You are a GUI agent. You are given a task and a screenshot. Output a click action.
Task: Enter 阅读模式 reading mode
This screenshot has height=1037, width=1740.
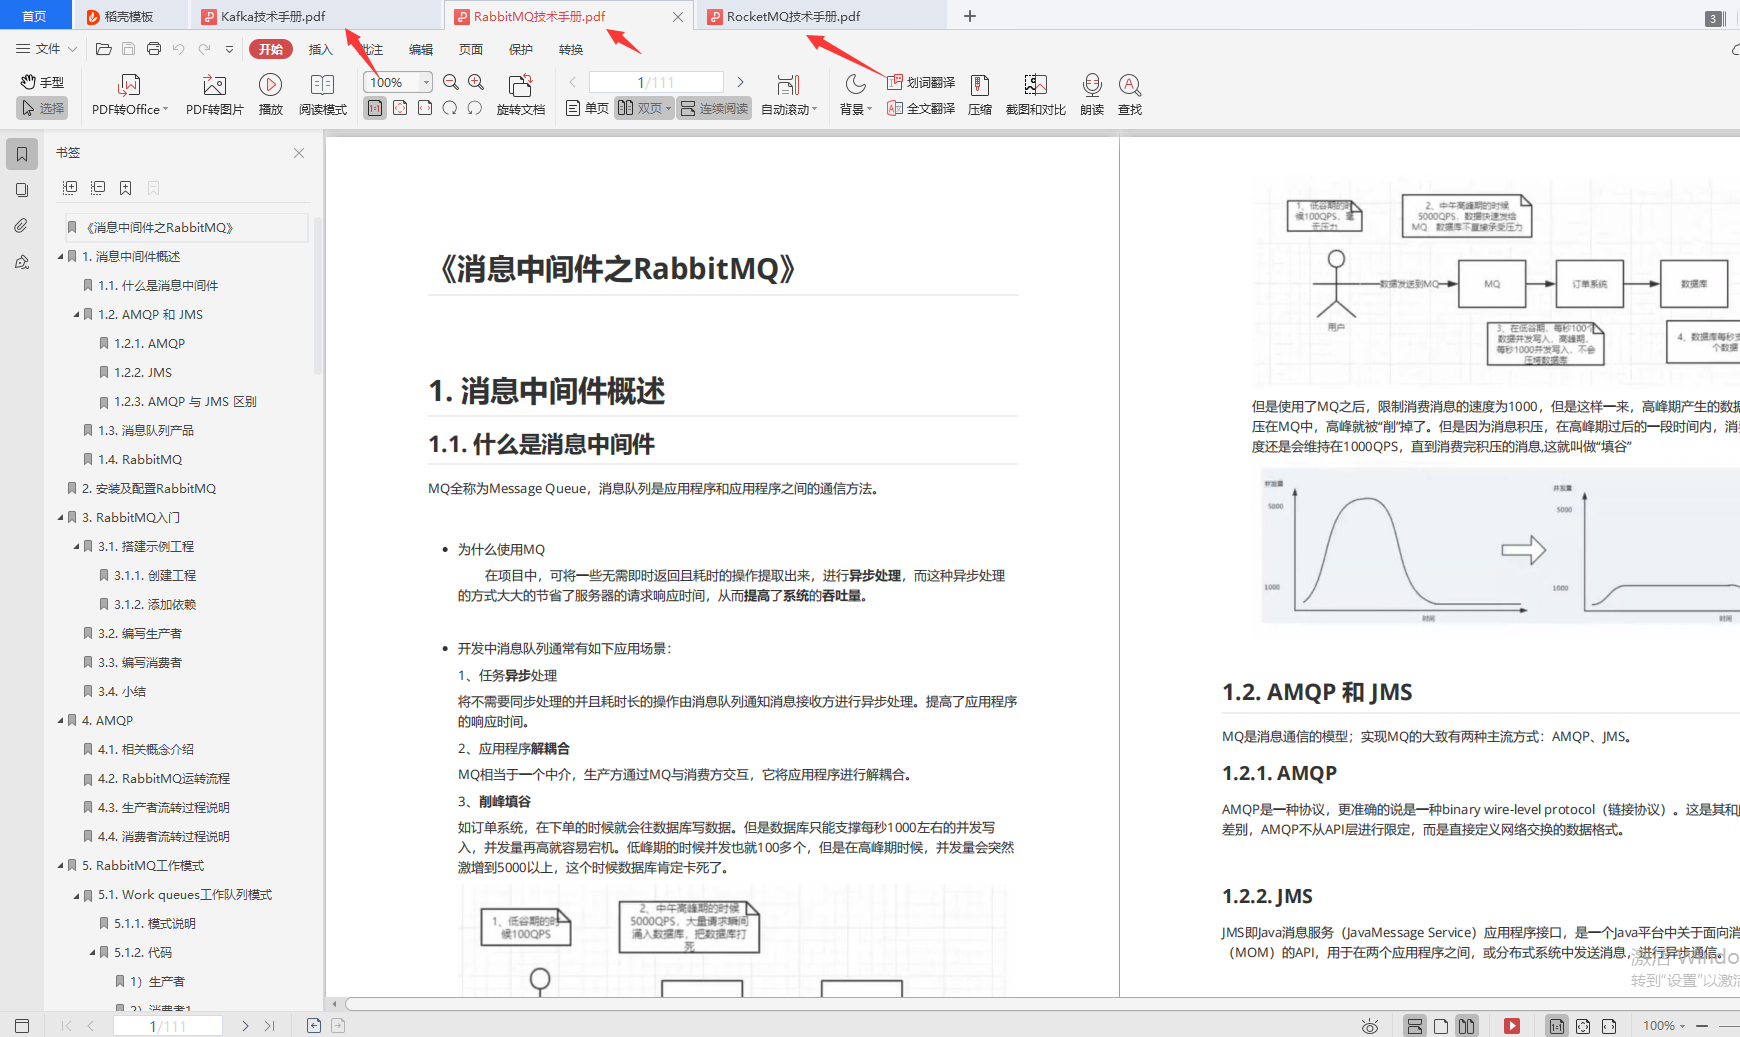(x=322, y=95)
